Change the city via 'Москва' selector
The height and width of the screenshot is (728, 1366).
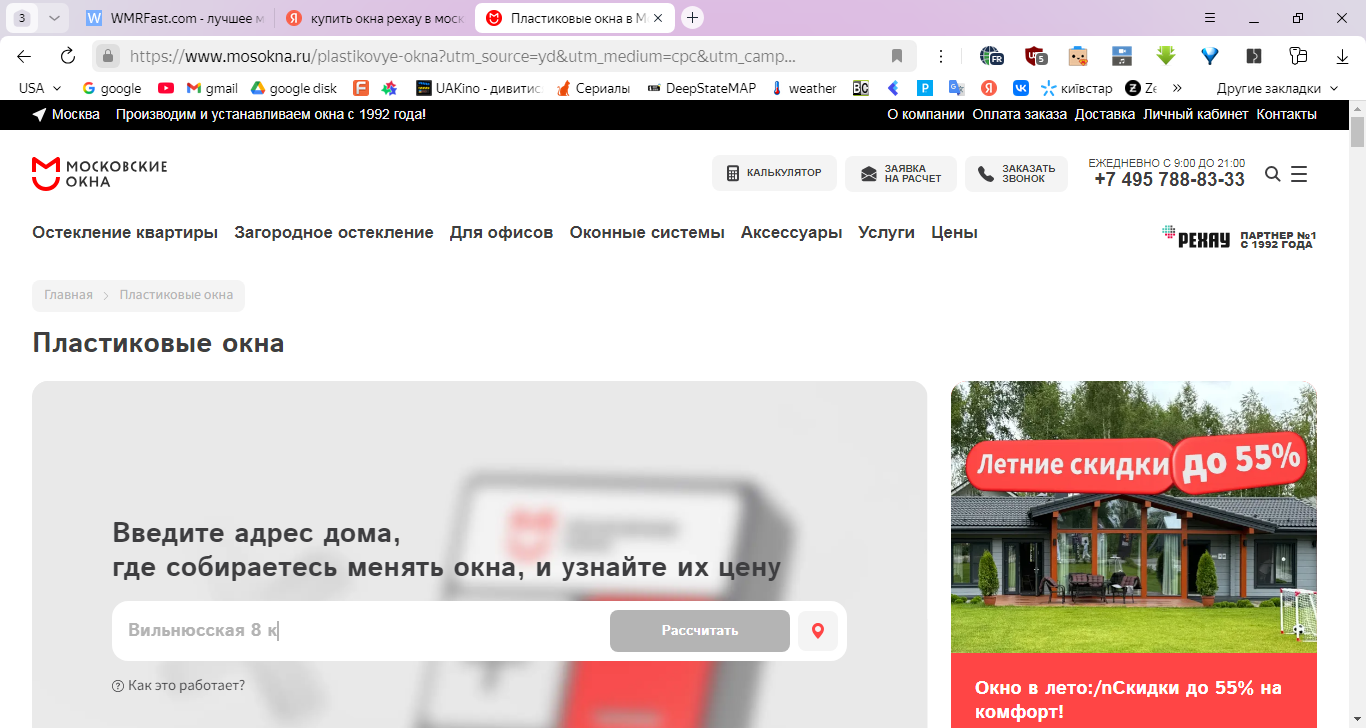pos(66,114)
